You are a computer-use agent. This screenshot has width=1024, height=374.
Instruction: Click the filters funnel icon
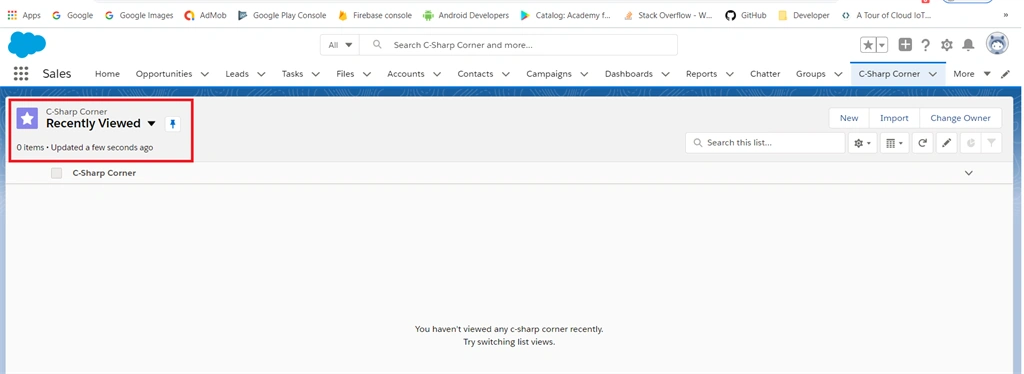point(991,142)
